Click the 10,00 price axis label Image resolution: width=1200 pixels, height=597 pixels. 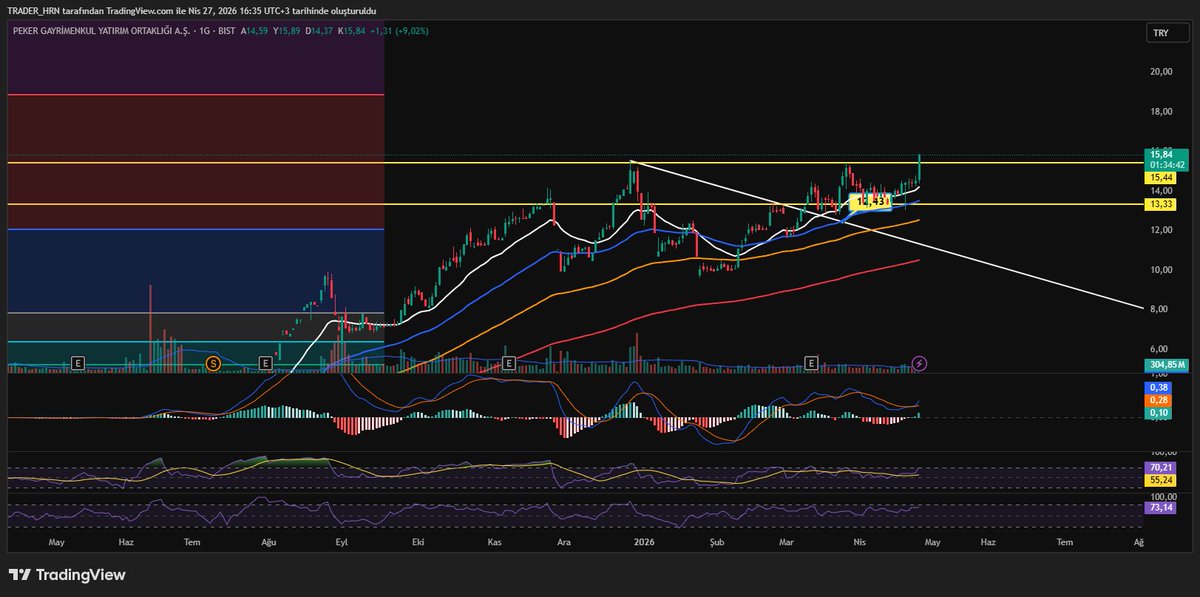pyautogui.click(x=1161, y=270)
